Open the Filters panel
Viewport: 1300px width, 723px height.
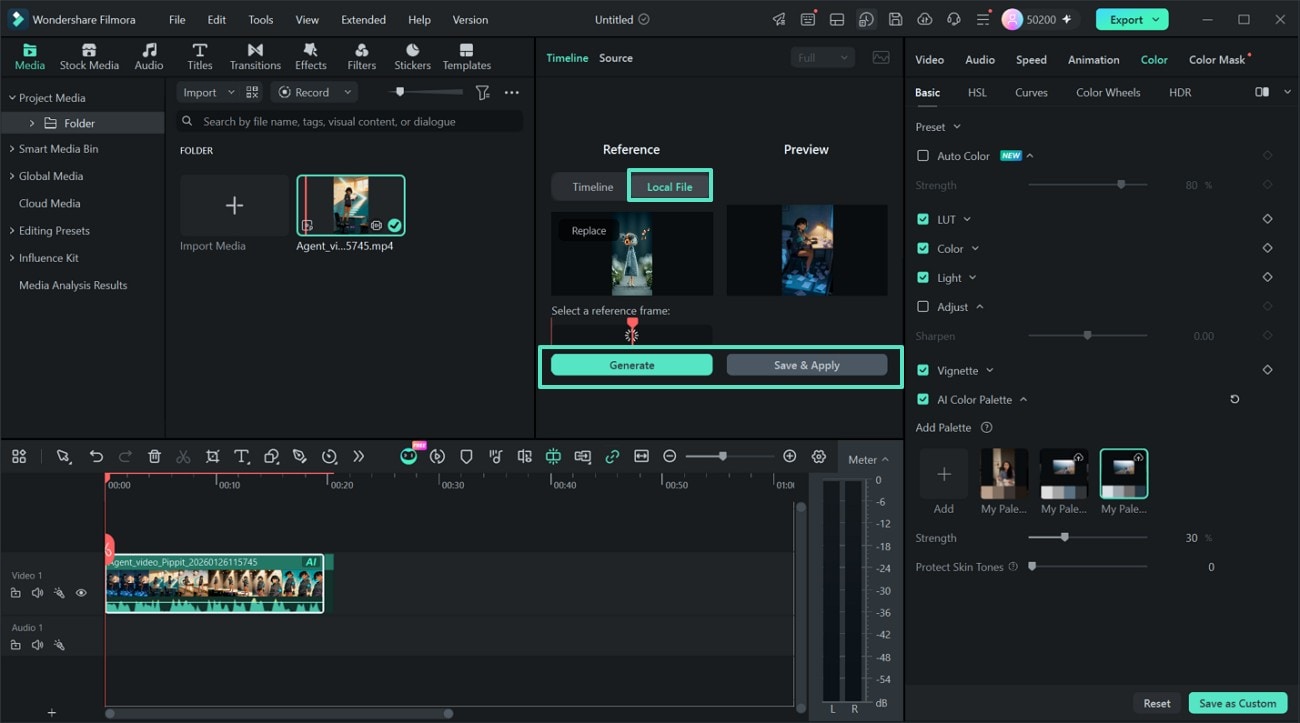tap(361, 57)
